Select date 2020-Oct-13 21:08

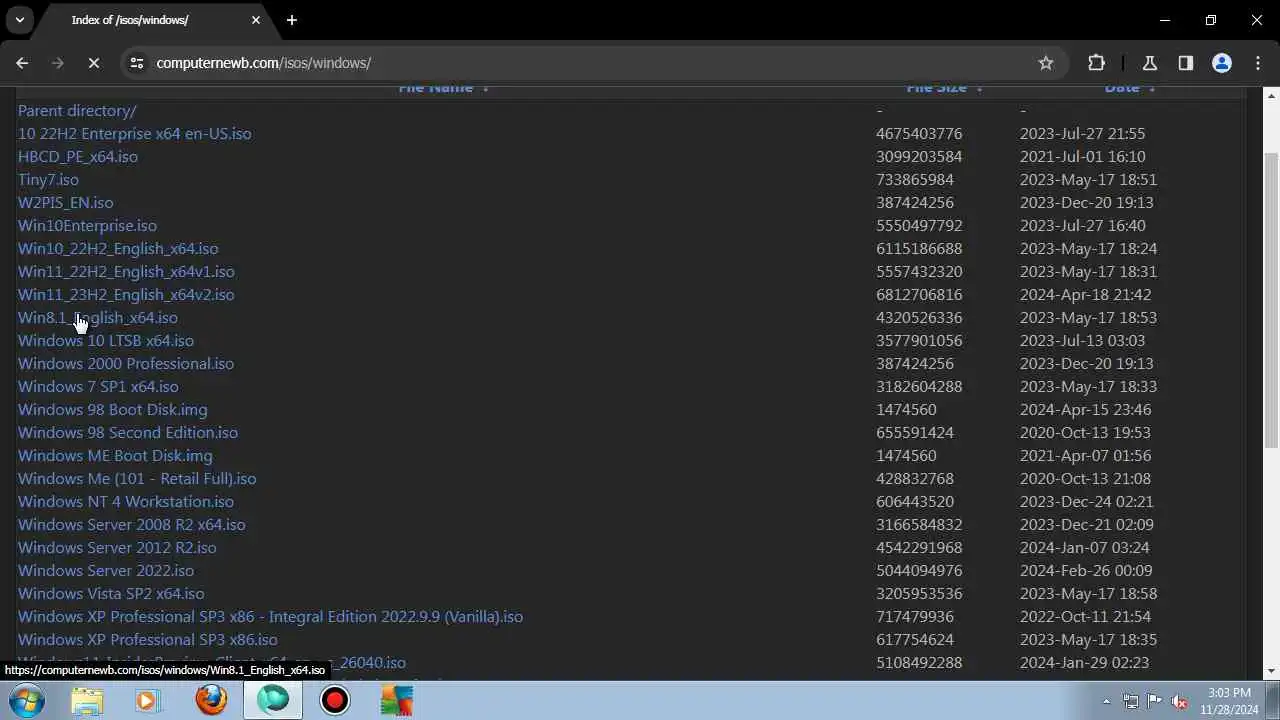(x=1085, y=478)
